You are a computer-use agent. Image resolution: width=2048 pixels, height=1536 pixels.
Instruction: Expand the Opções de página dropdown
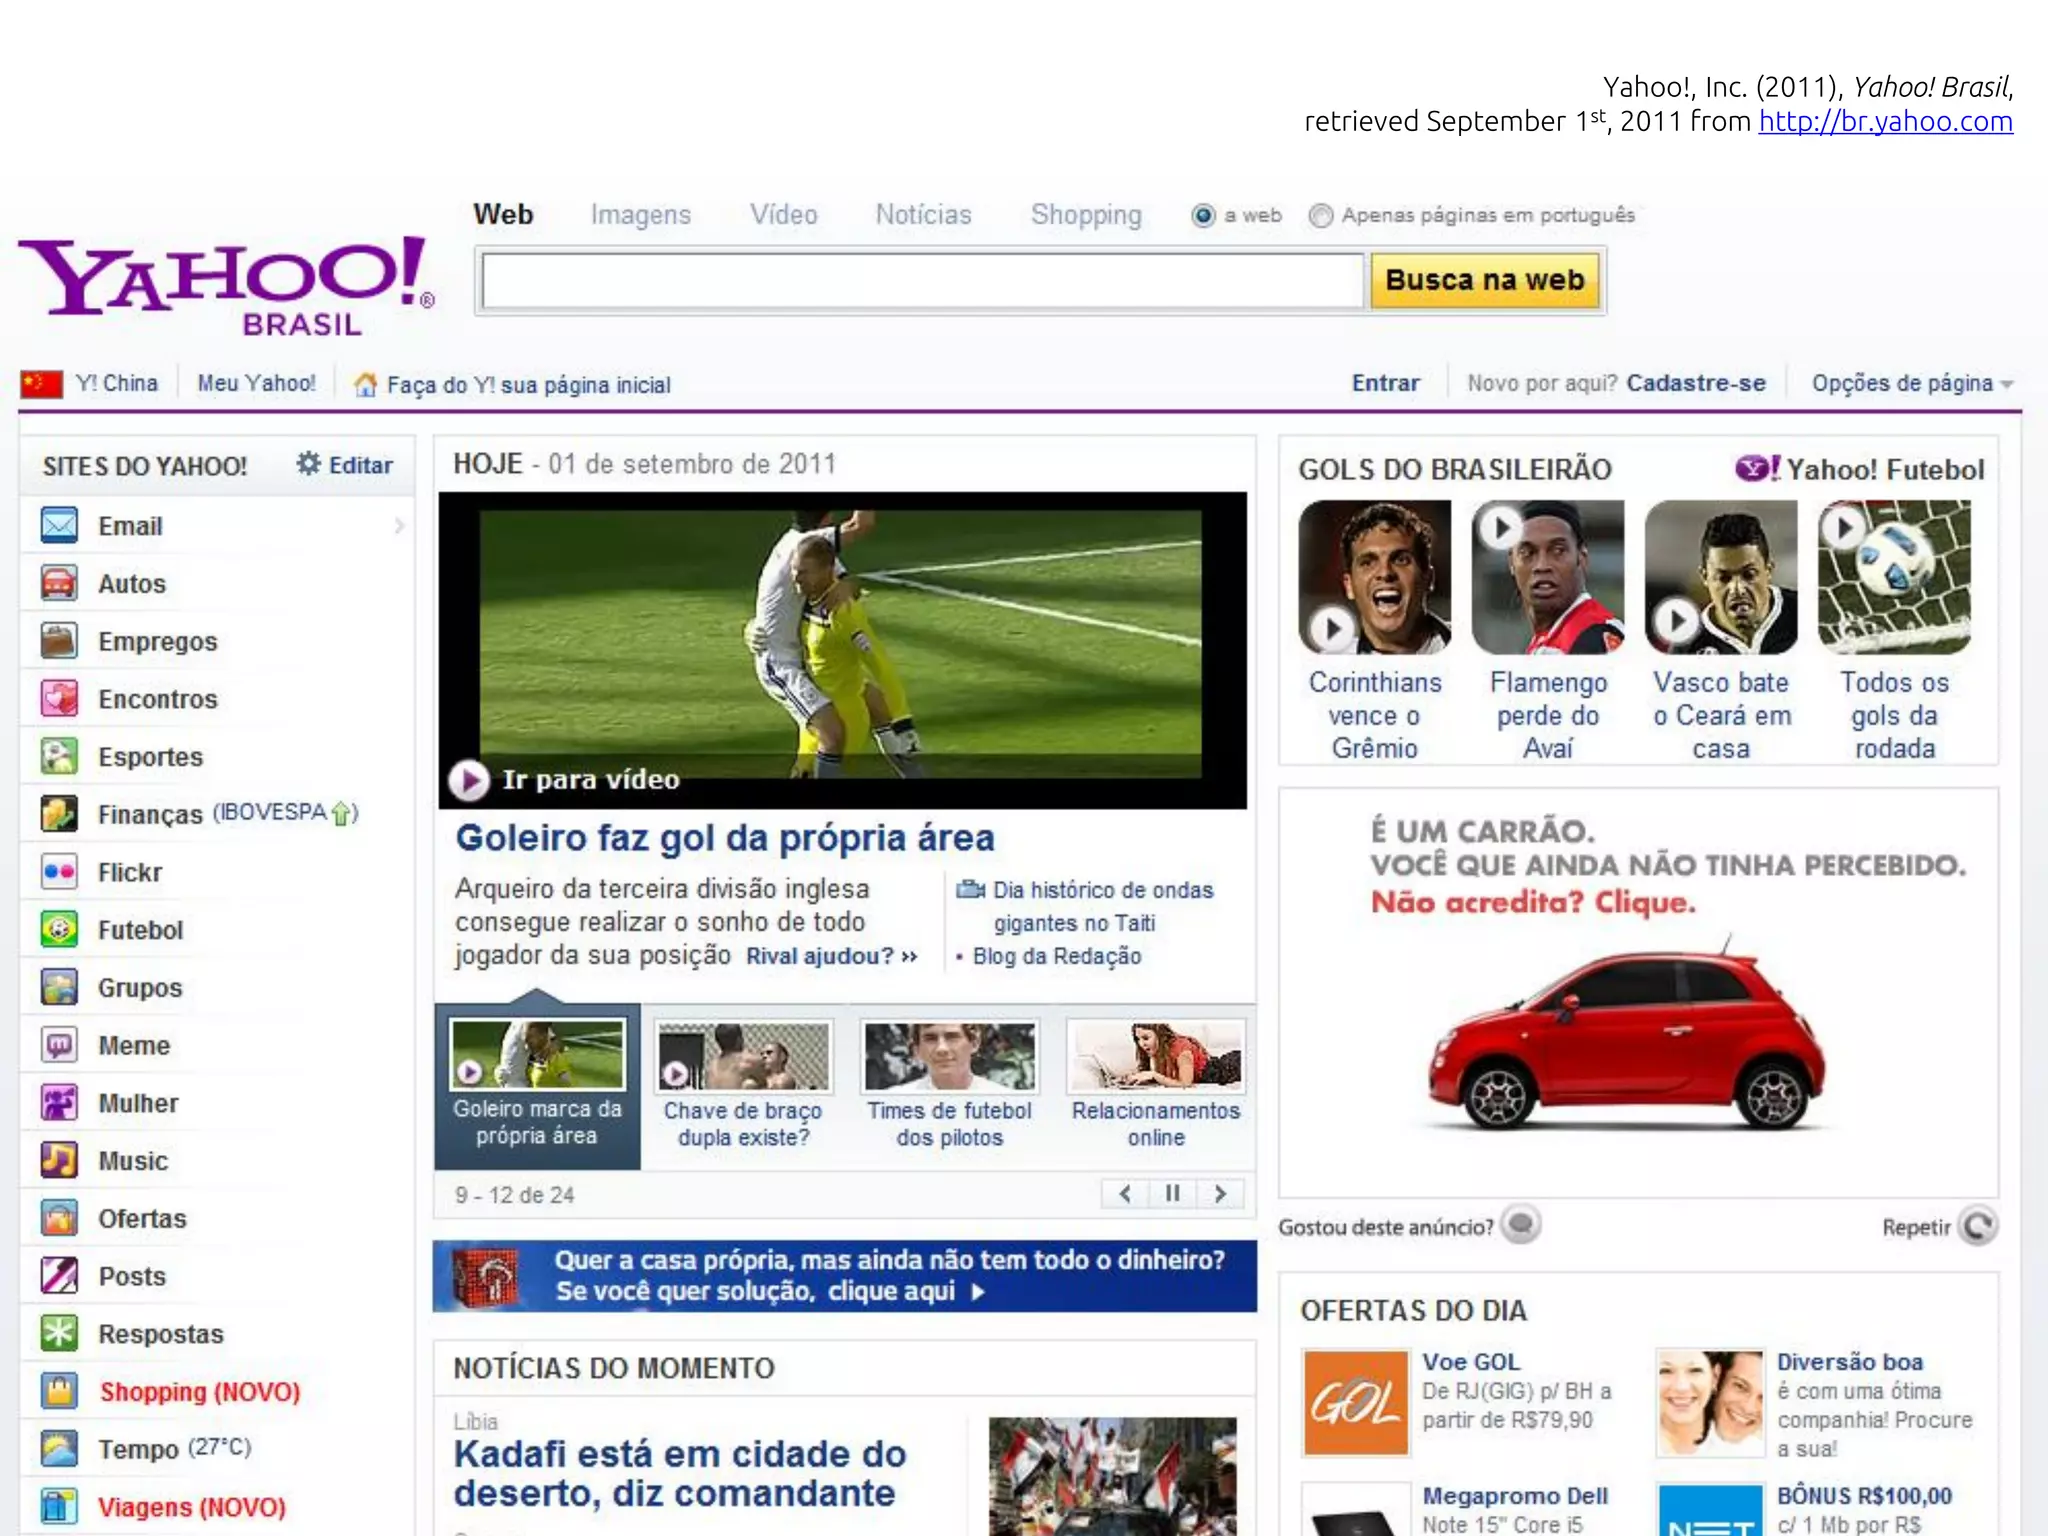tap(1912, 384)
